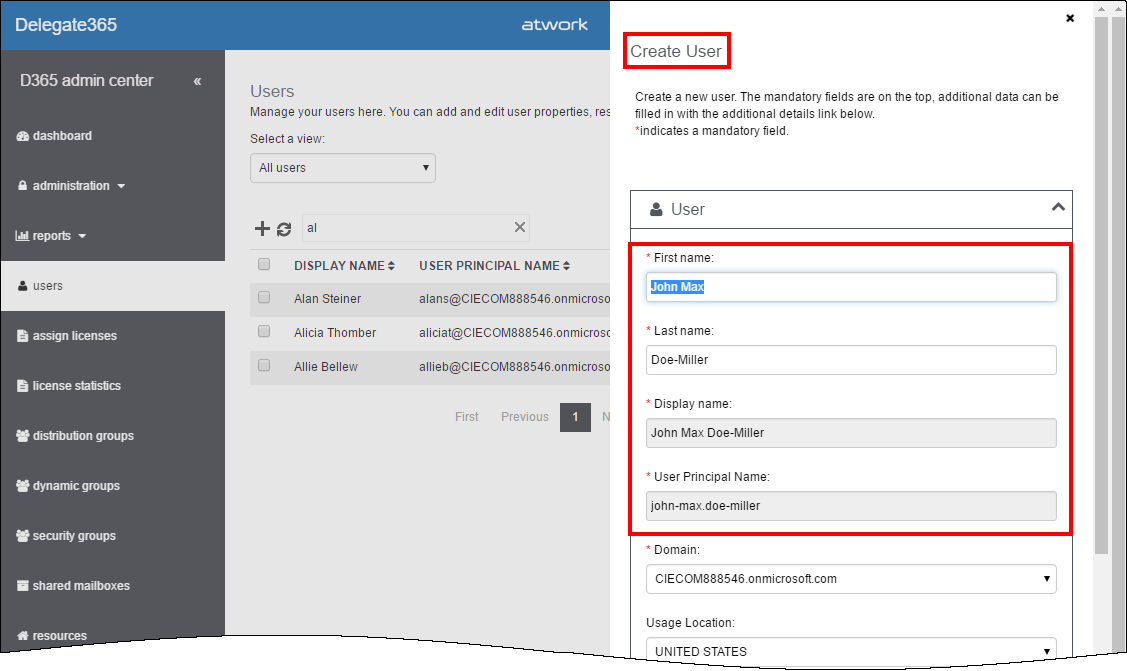Open Alicia Thomber user entry

[x=335, y=333]
